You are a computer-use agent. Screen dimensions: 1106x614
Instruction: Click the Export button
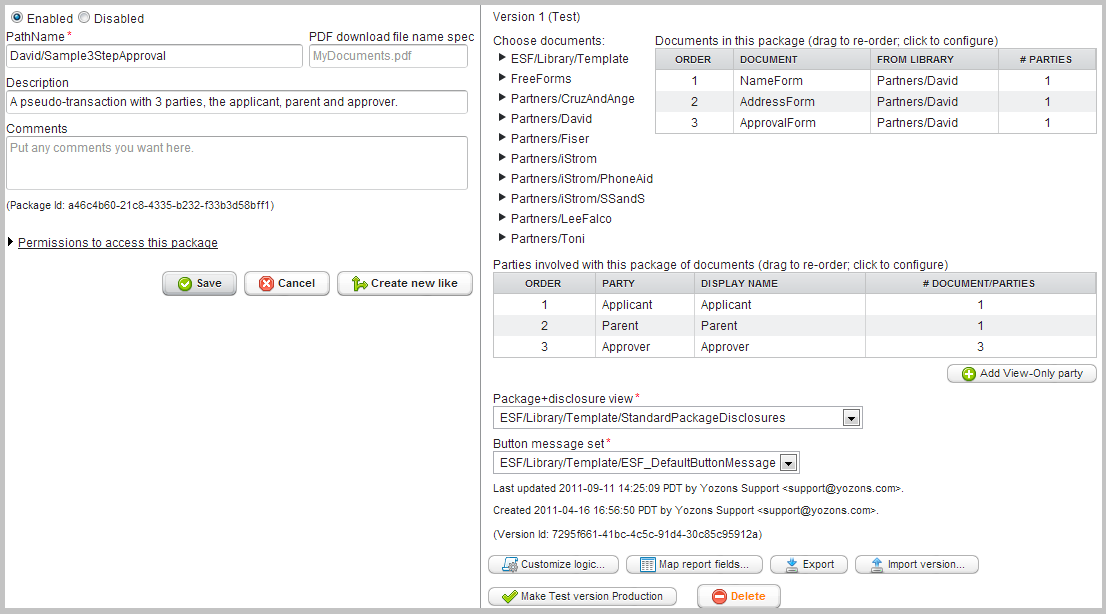pyautogui.click(x=808, y=564)
